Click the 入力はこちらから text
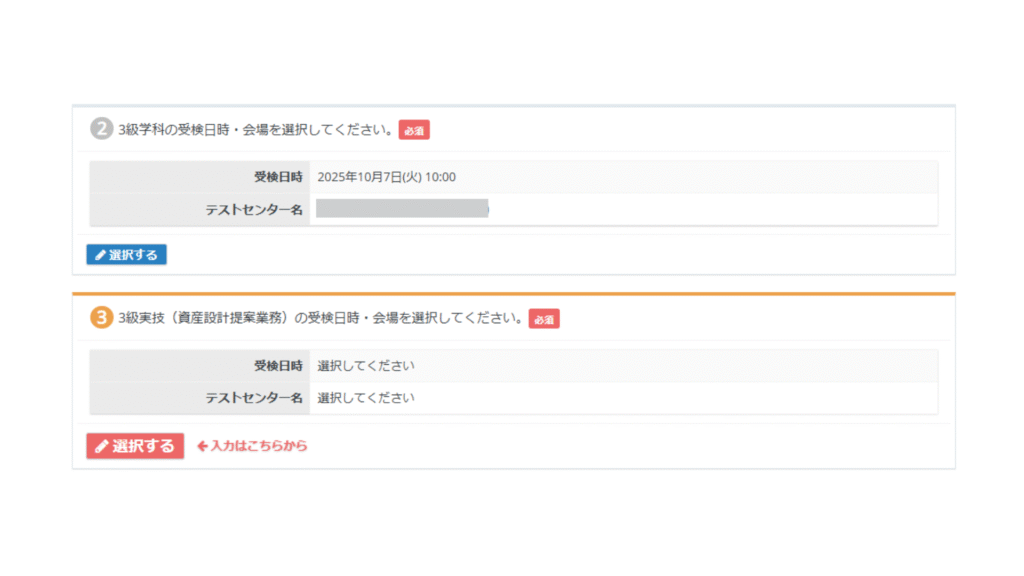Viewport: 1024px width, 576px height. click(259, 446)
